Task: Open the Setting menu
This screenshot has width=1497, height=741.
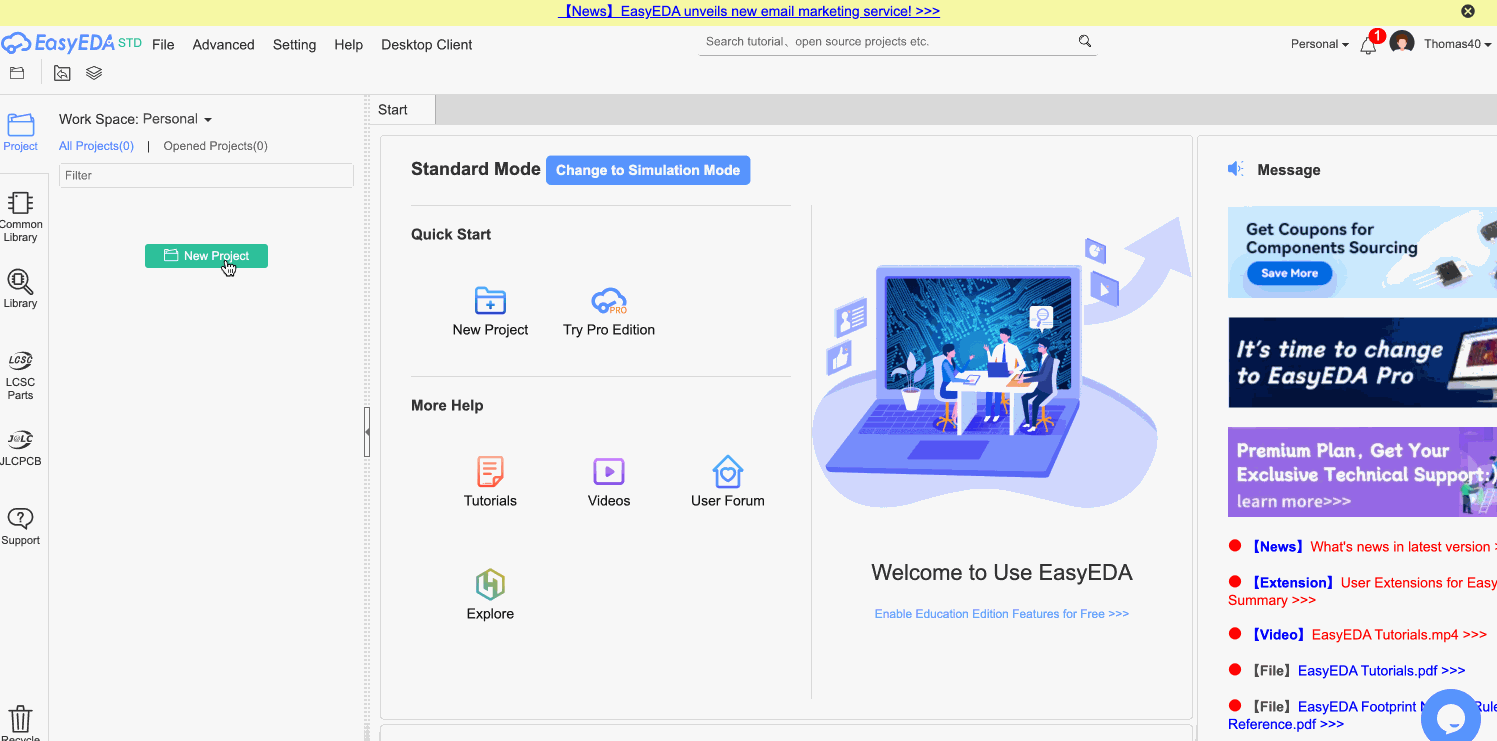Action: (x=294, y=44)
